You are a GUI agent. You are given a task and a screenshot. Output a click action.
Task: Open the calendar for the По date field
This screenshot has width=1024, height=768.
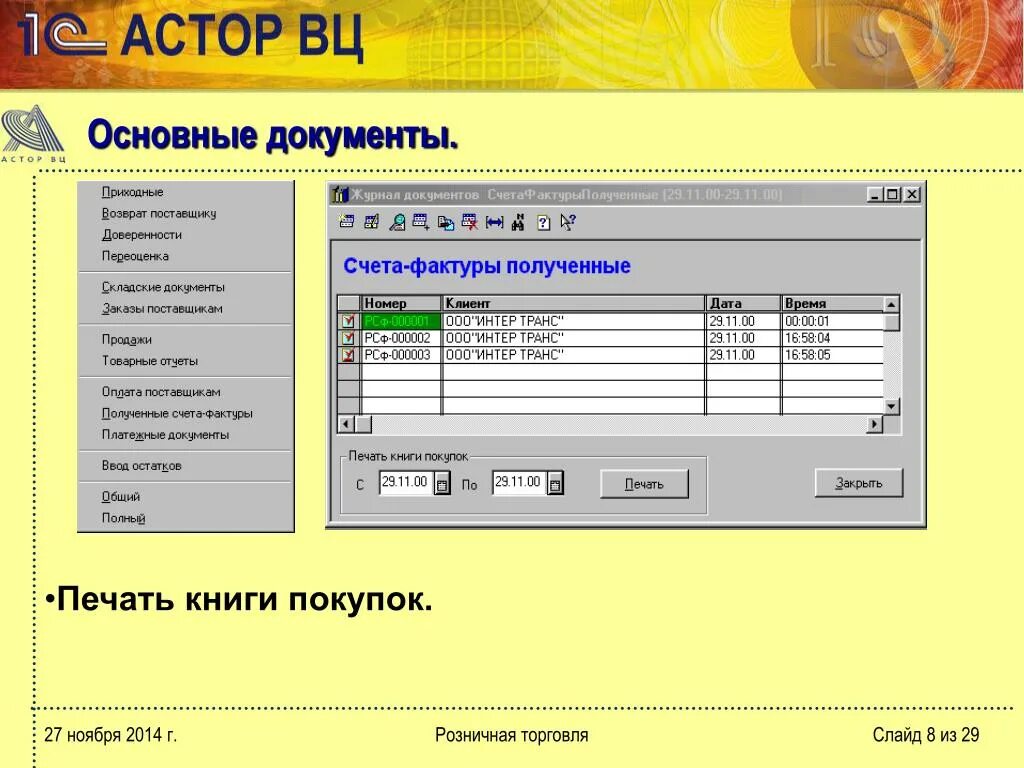click(x=556, y=482)
